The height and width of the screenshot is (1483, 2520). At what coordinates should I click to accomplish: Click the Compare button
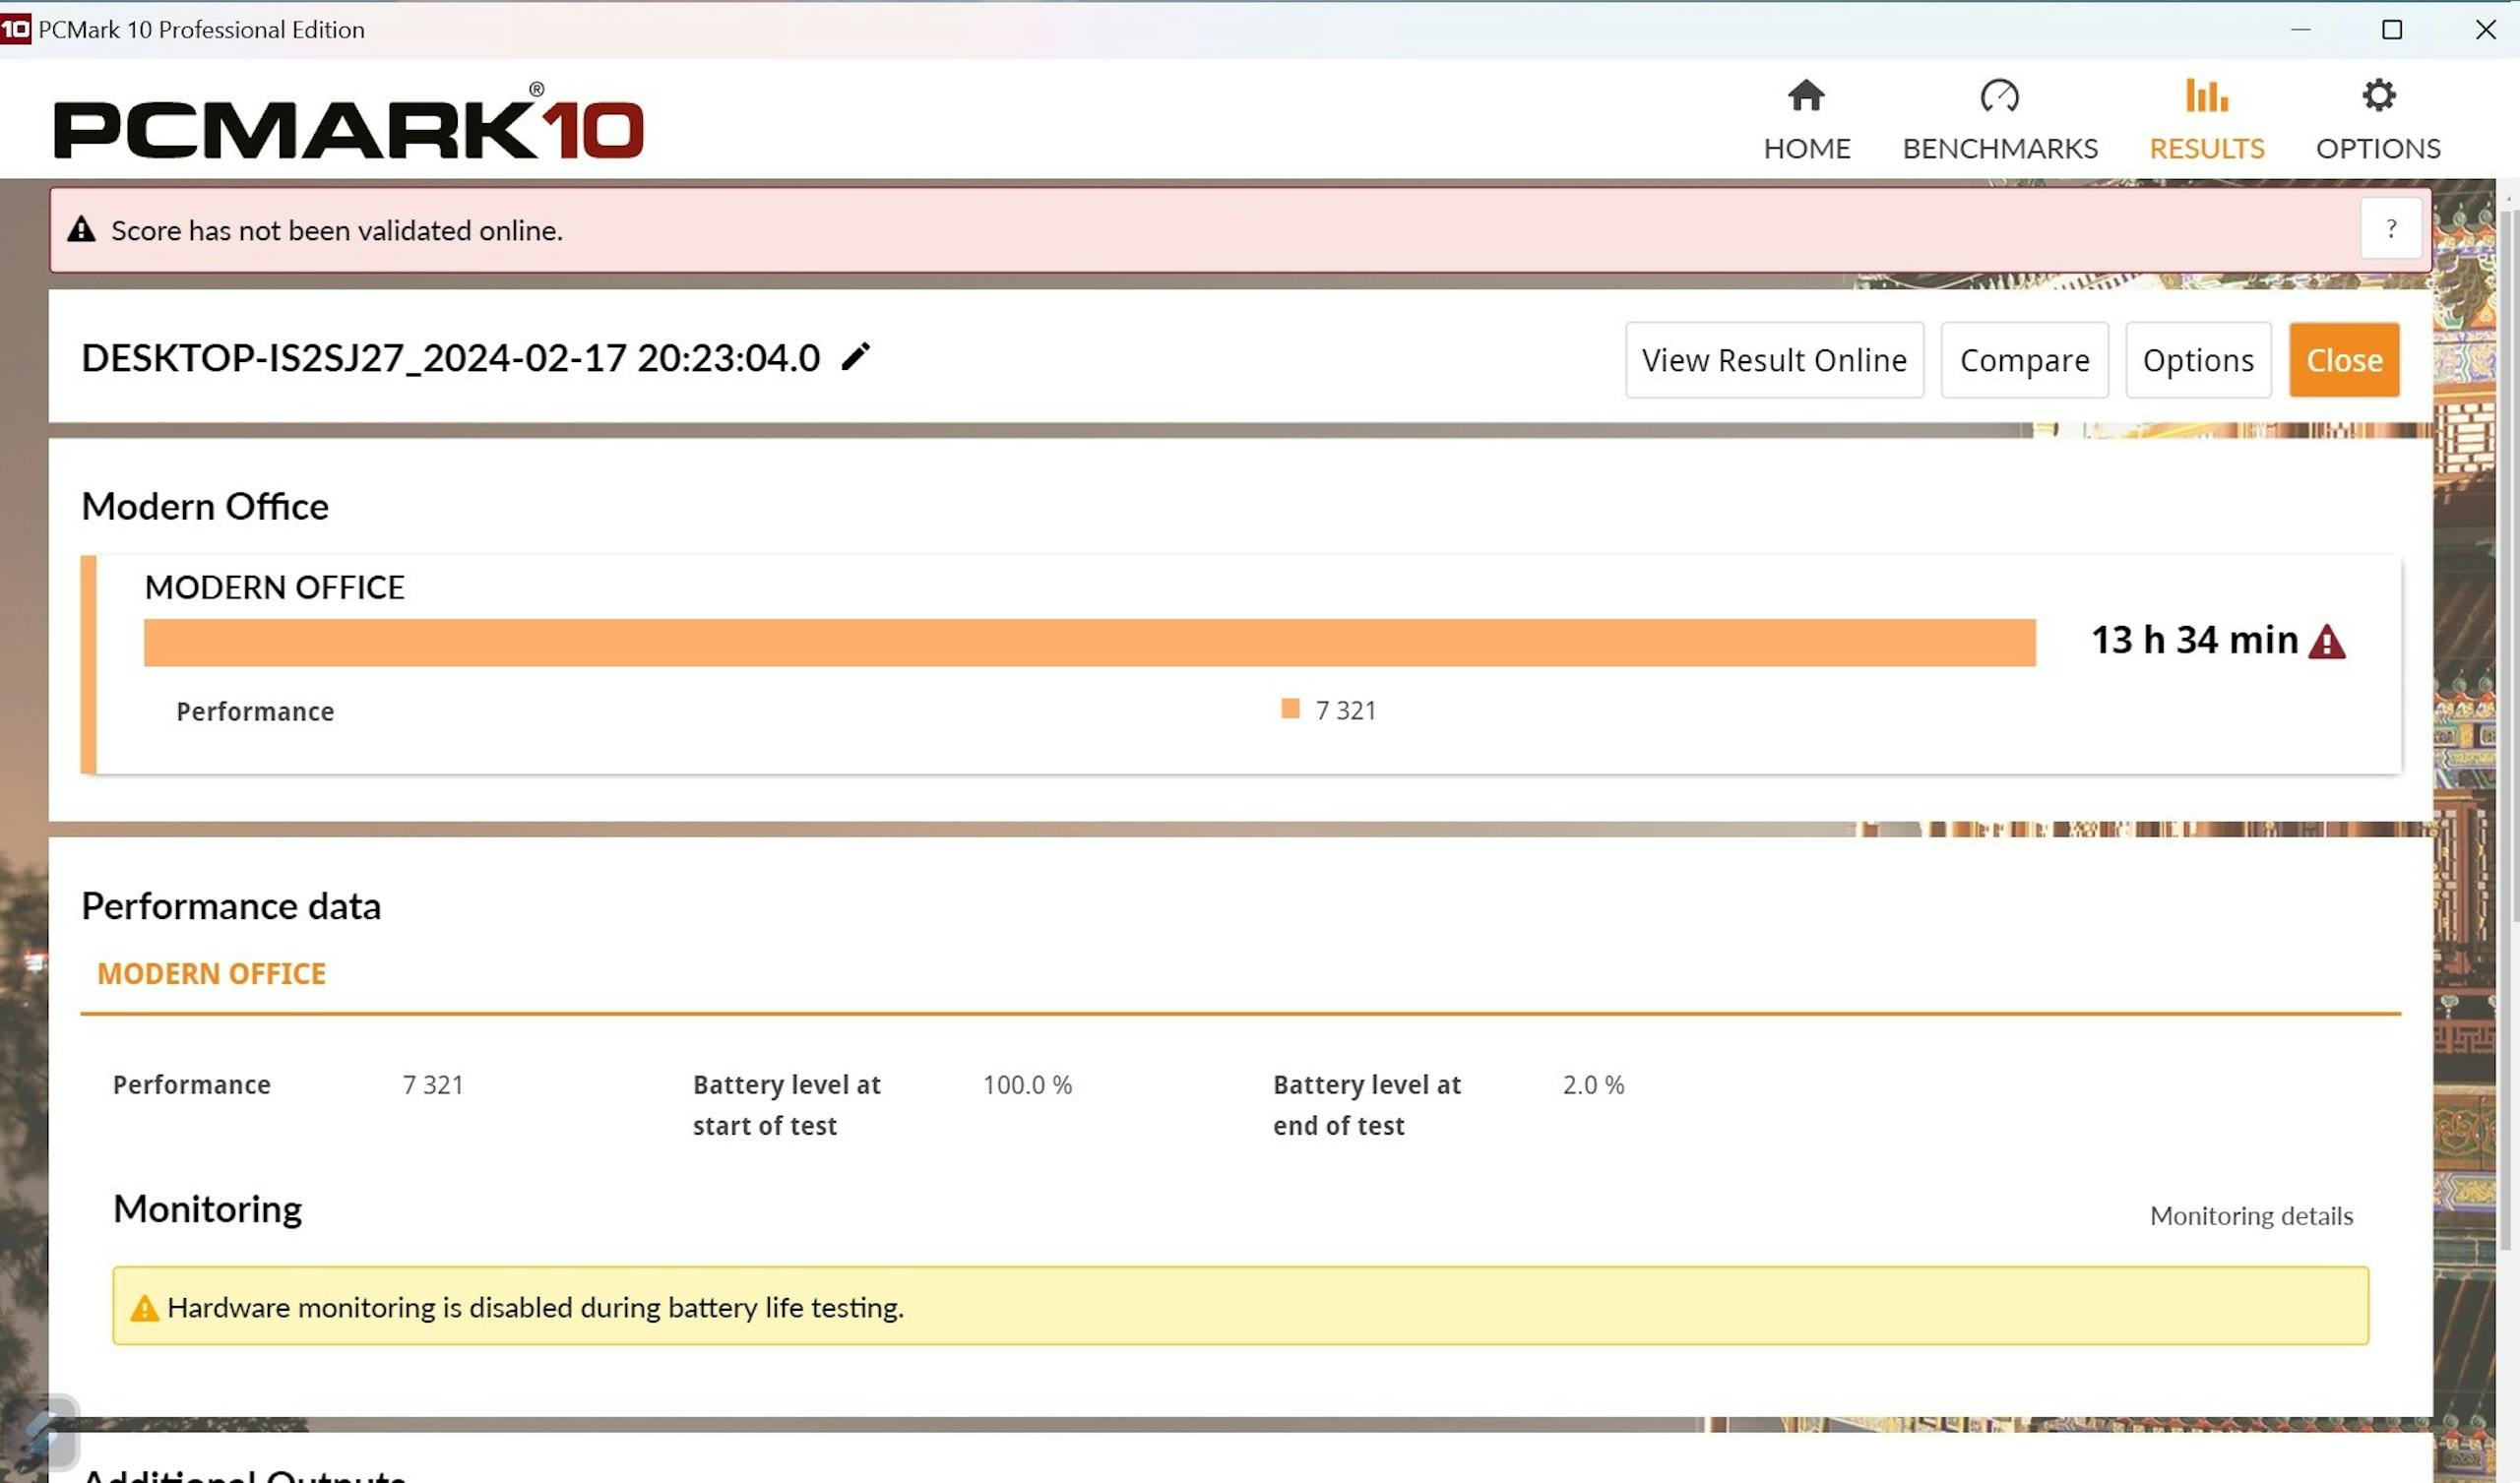click(x=2024, y=360)
